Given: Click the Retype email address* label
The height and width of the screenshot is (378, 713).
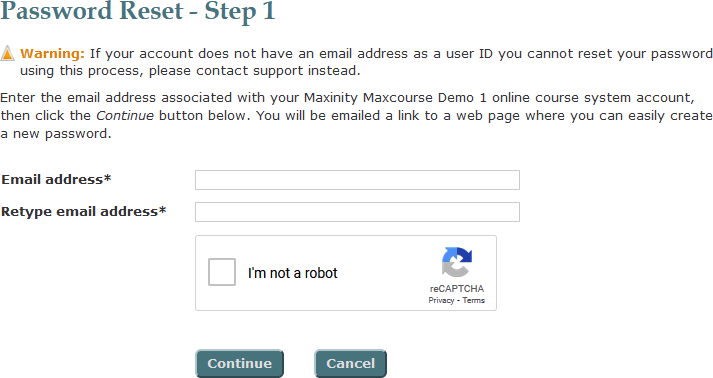Looking at the screenshot, I should click(84, 212).
